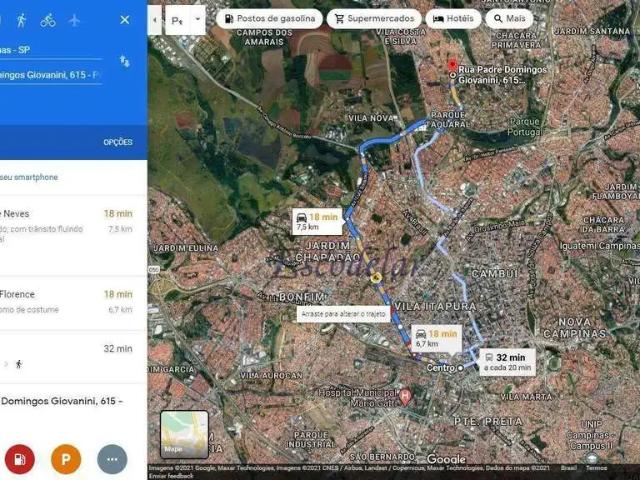Click the PTE. PRETA label
The width and height of the screenshot is (640, 480).
tap(488, 421)
